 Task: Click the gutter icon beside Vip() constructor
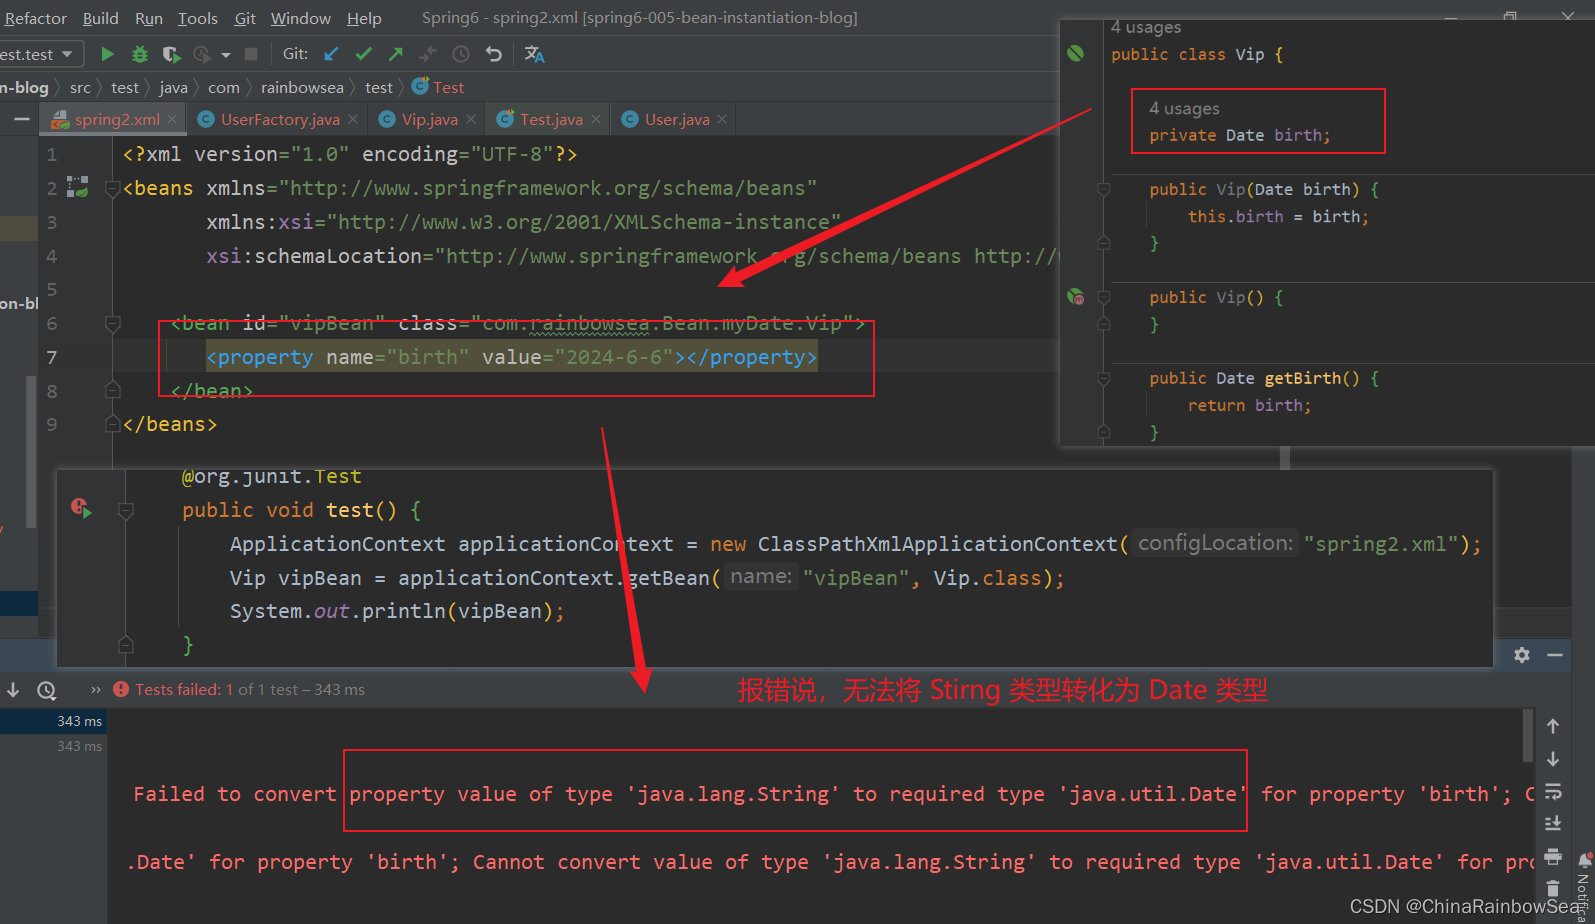click(1075, 296)
